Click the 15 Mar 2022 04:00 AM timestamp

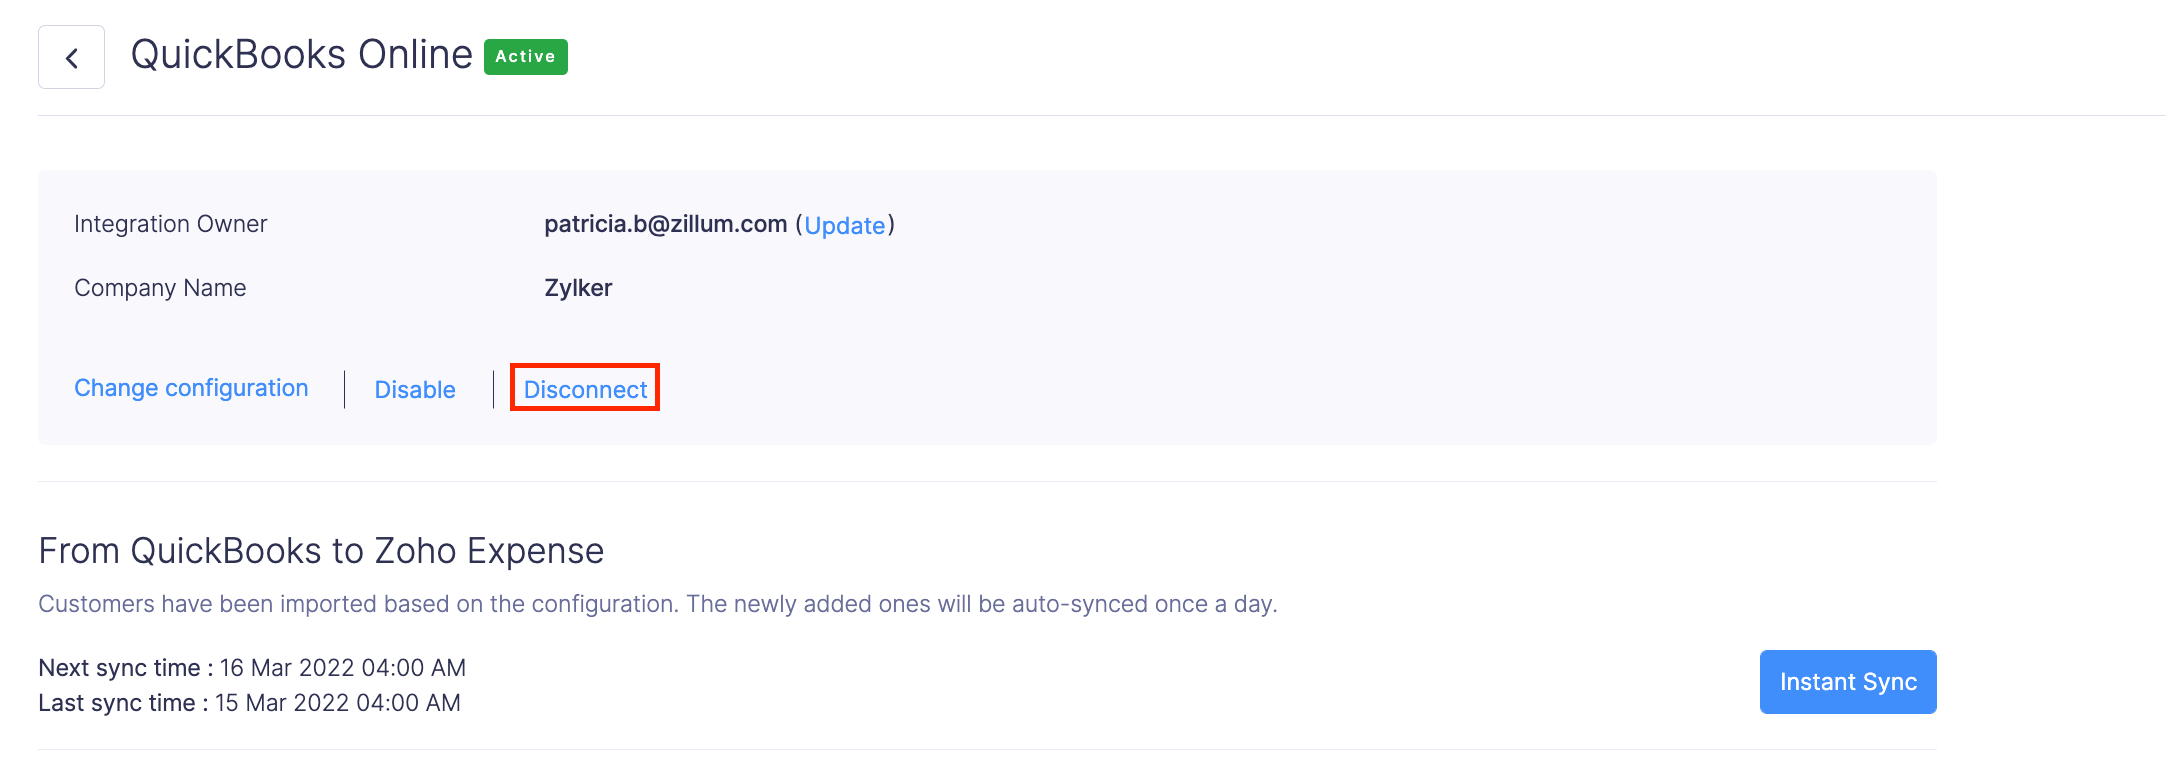coord(338,703)
